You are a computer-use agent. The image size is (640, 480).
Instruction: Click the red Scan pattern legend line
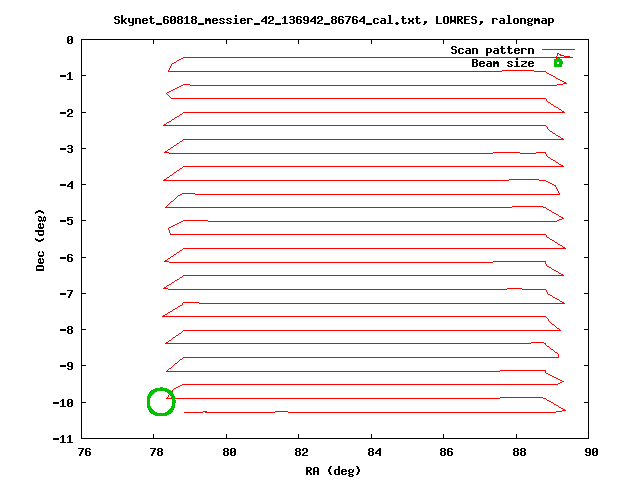point(558,49)
